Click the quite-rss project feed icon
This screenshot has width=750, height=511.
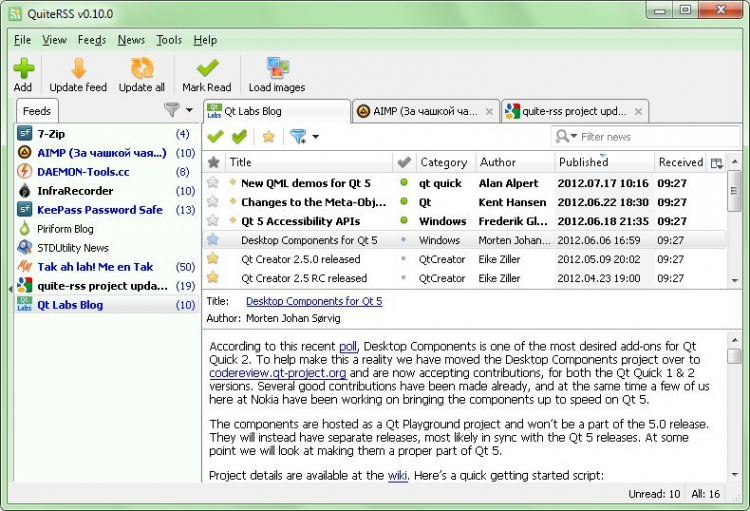24,286
